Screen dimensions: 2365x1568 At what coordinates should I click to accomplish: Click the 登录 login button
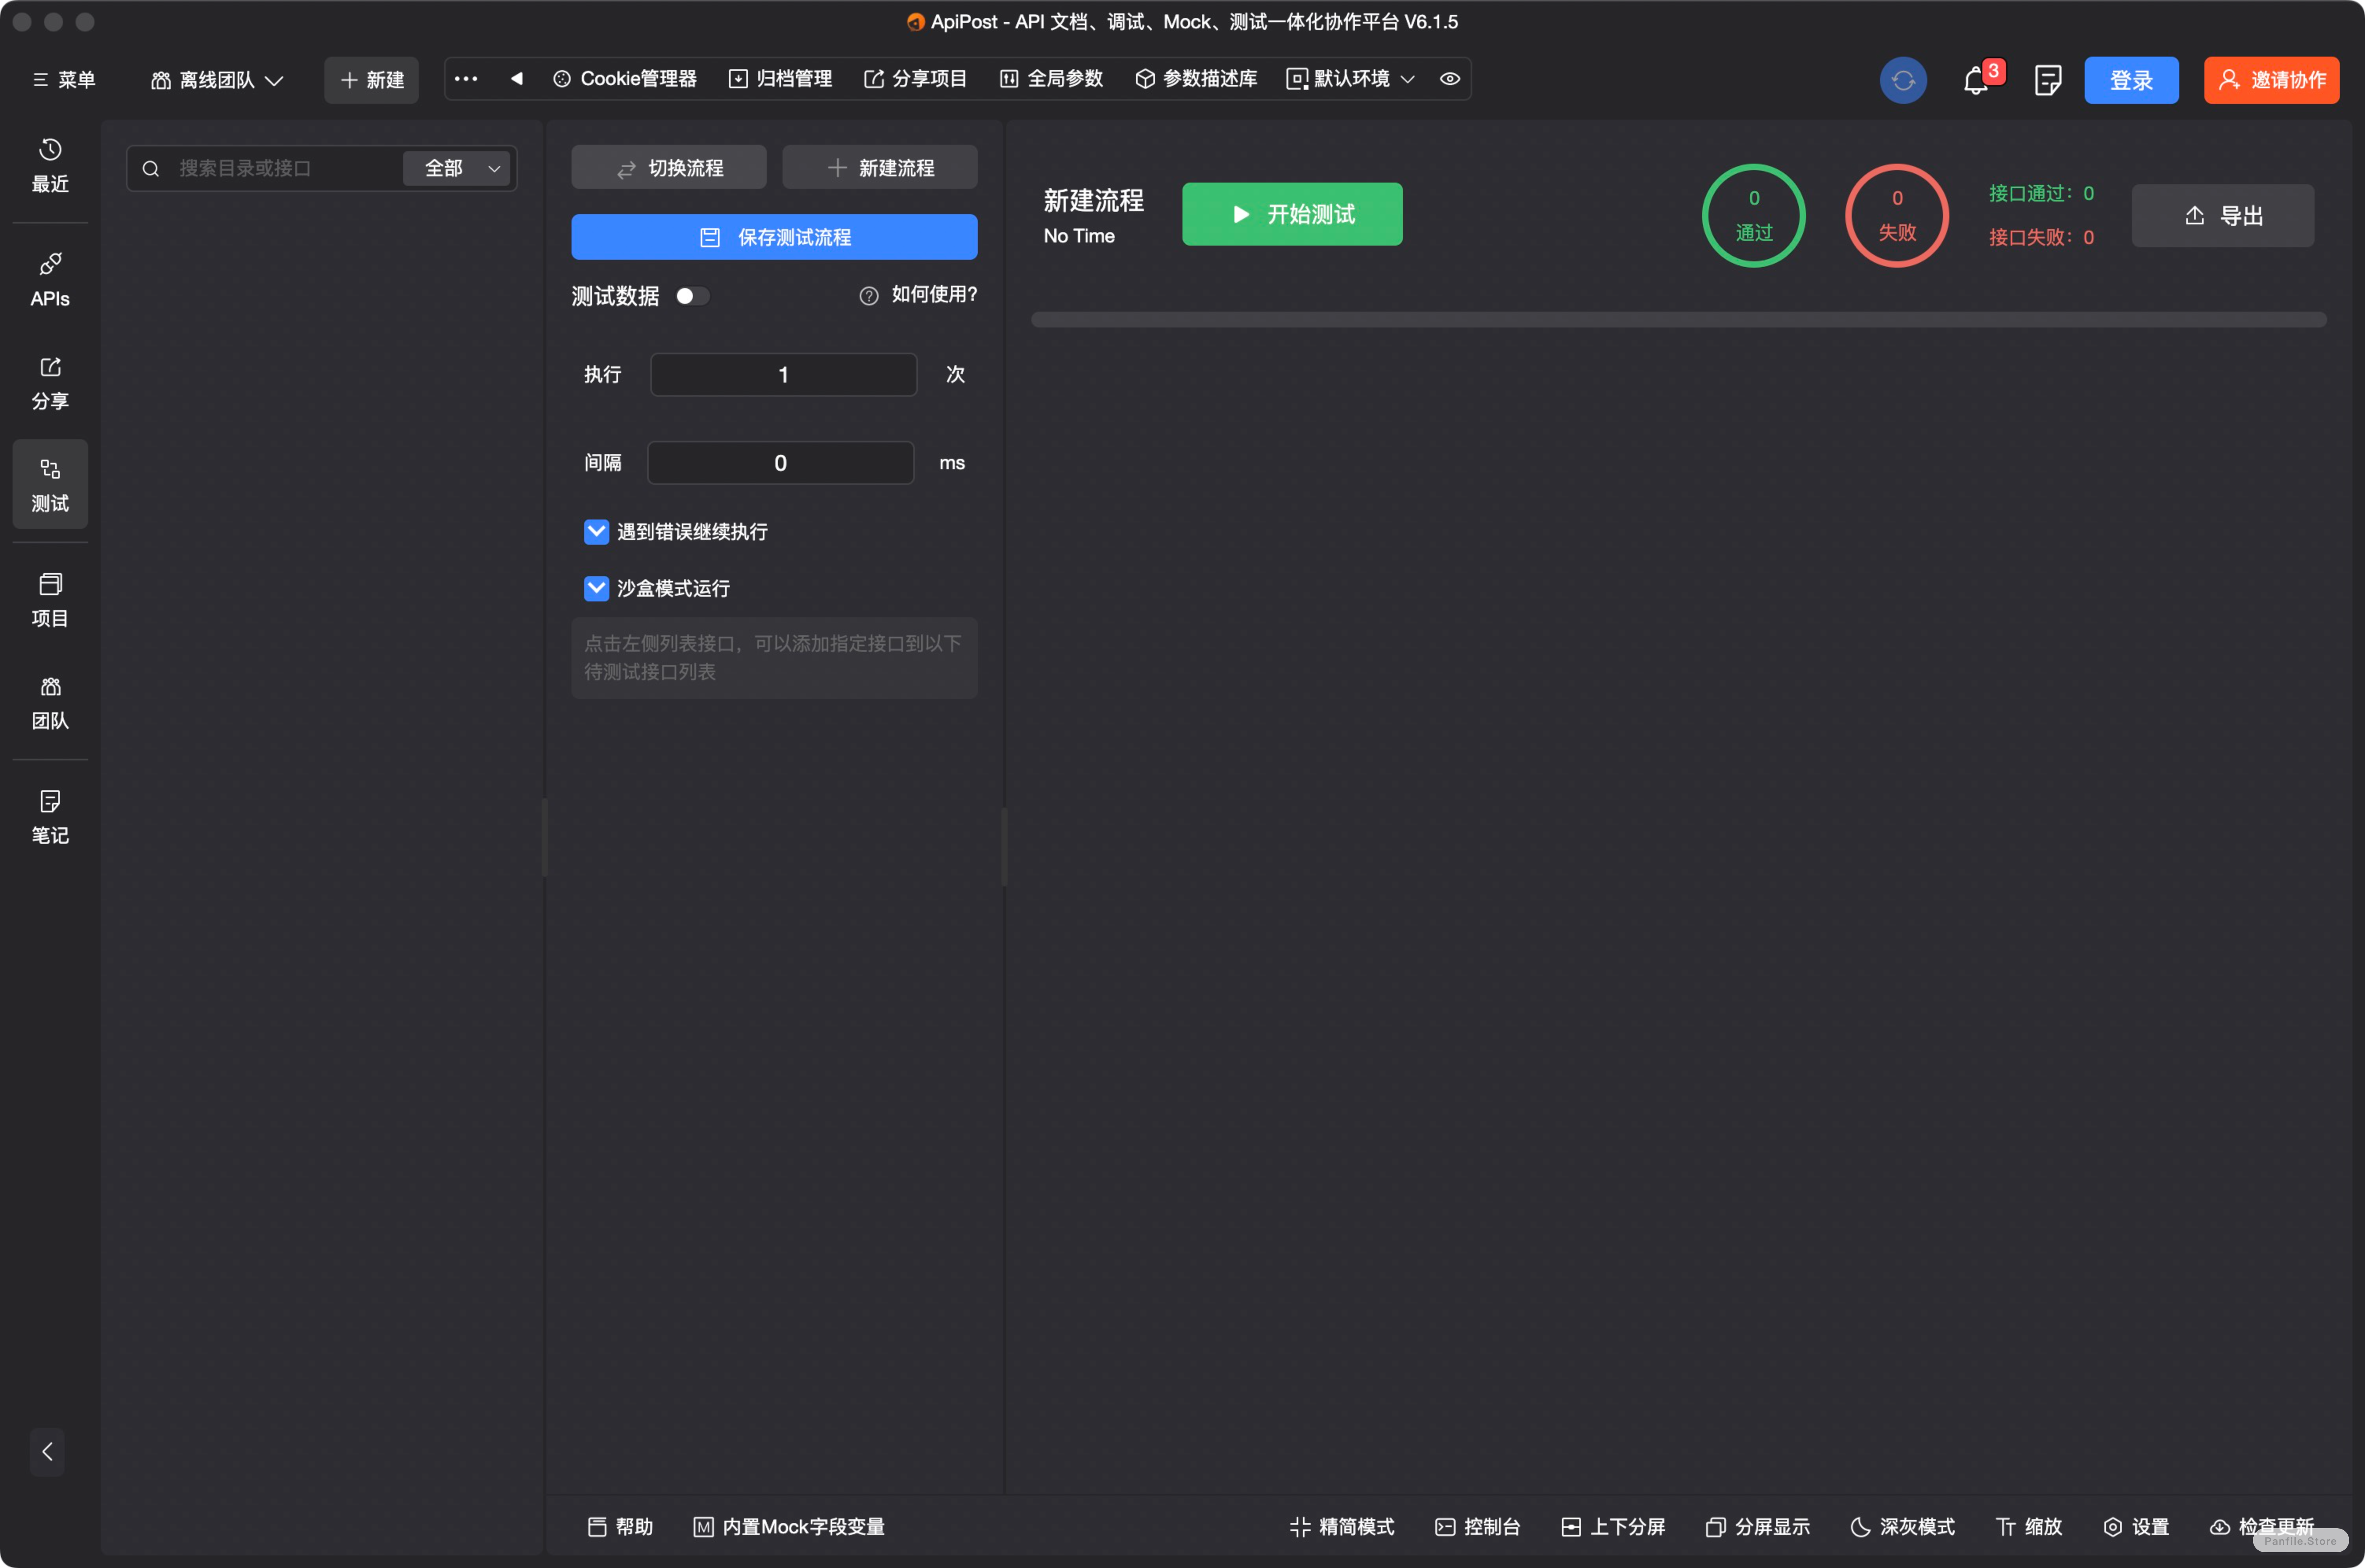(x=2131, y=80)
